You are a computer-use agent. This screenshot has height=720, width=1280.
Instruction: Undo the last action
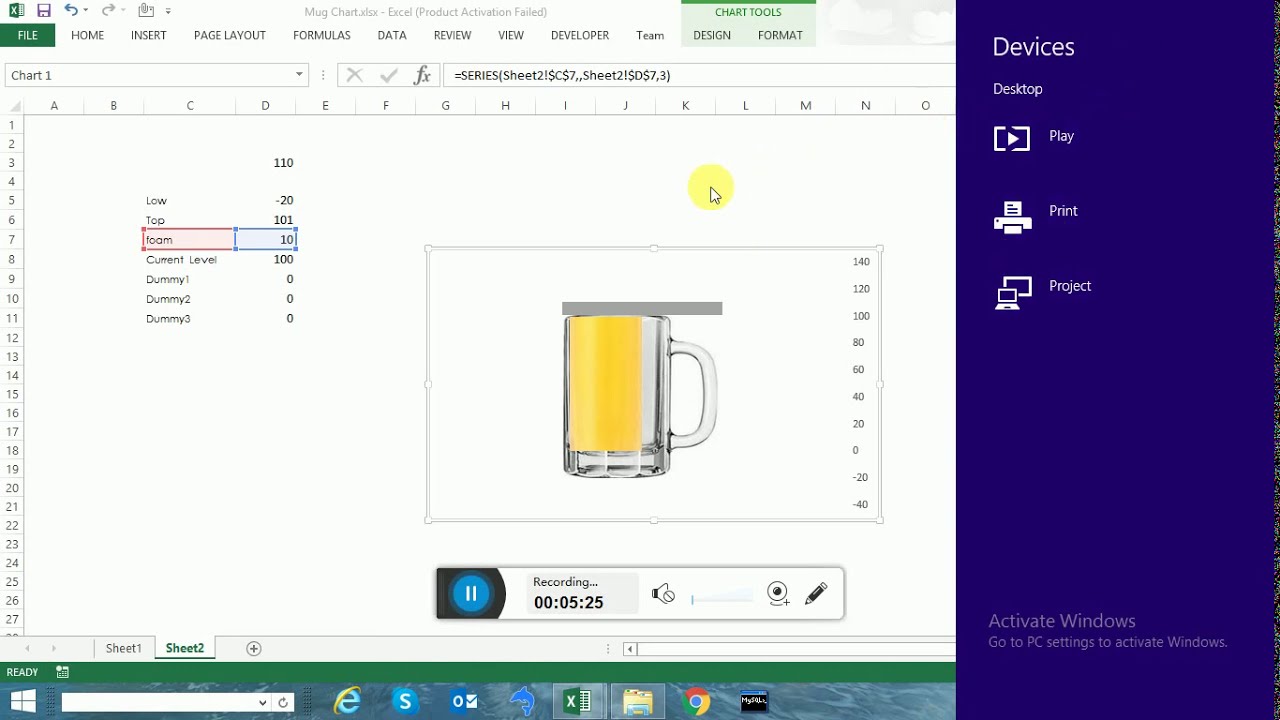click(x=71, y=11)
